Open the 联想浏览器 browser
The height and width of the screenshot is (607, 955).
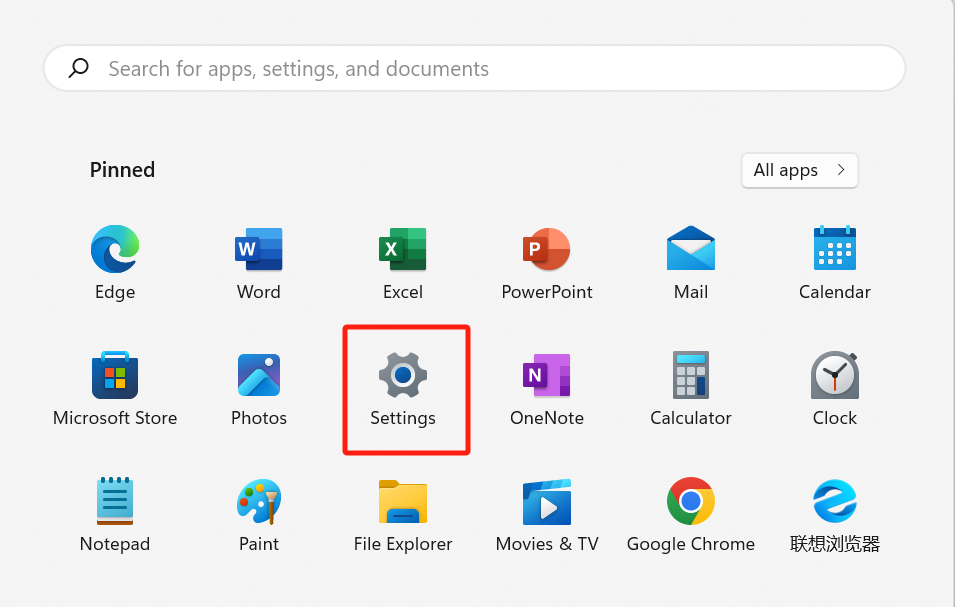tap(835, 501)
